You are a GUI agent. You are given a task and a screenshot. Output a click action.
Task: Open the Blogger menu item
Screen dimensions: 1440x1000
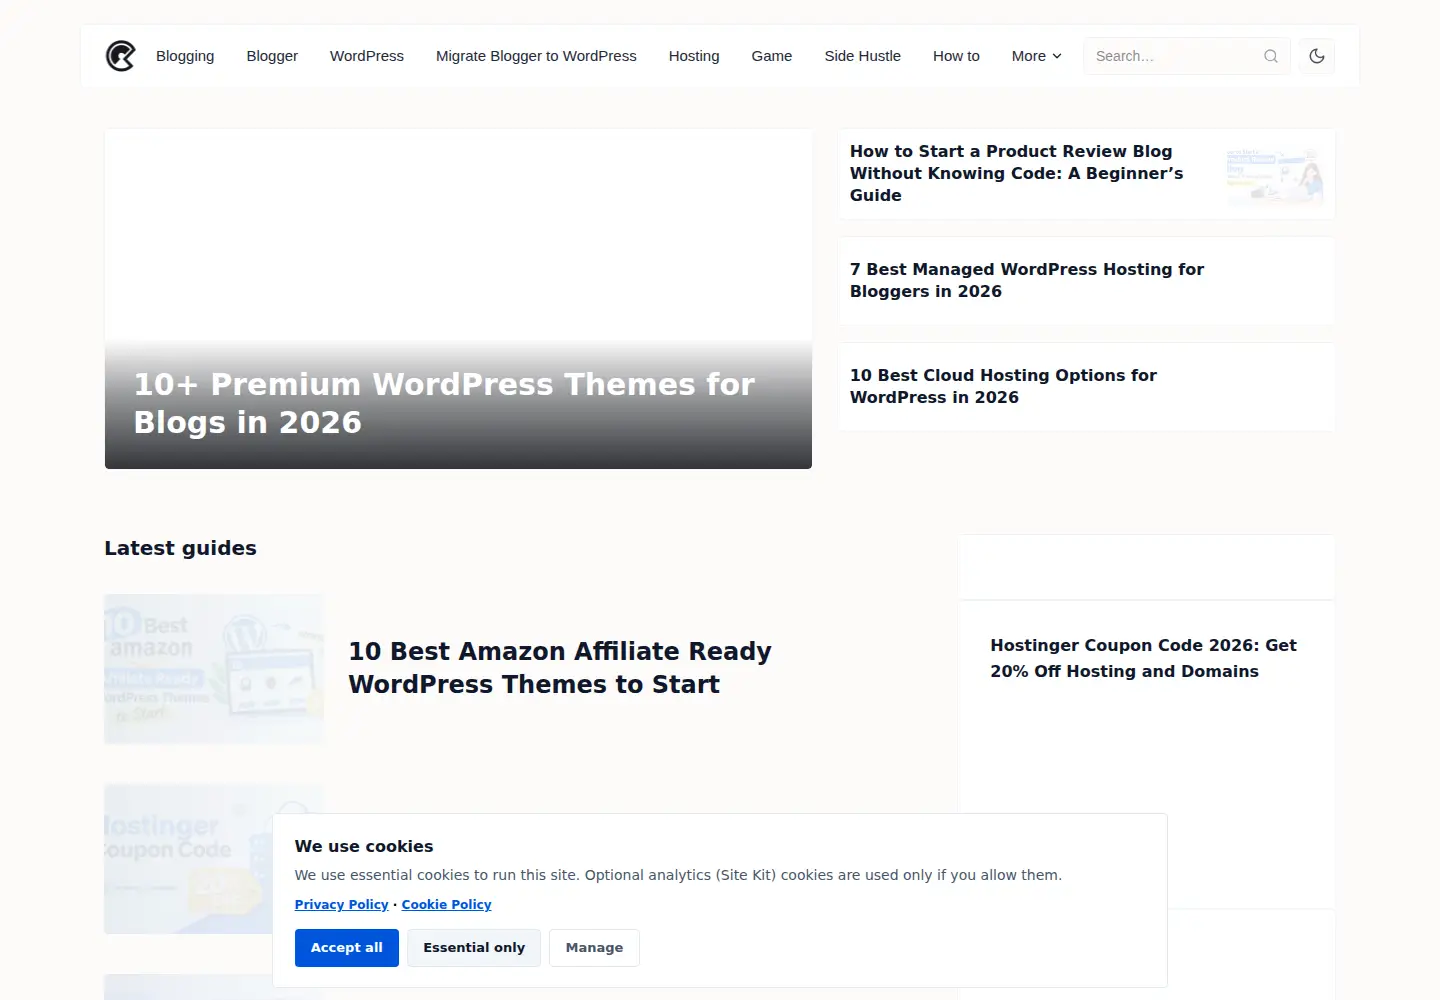click(x=272, y=56)
